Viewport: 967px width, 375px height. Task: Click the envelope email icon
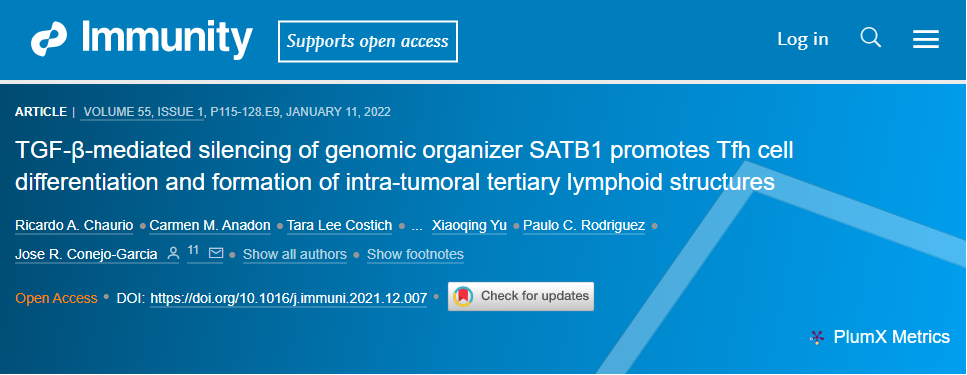point(216,253)
